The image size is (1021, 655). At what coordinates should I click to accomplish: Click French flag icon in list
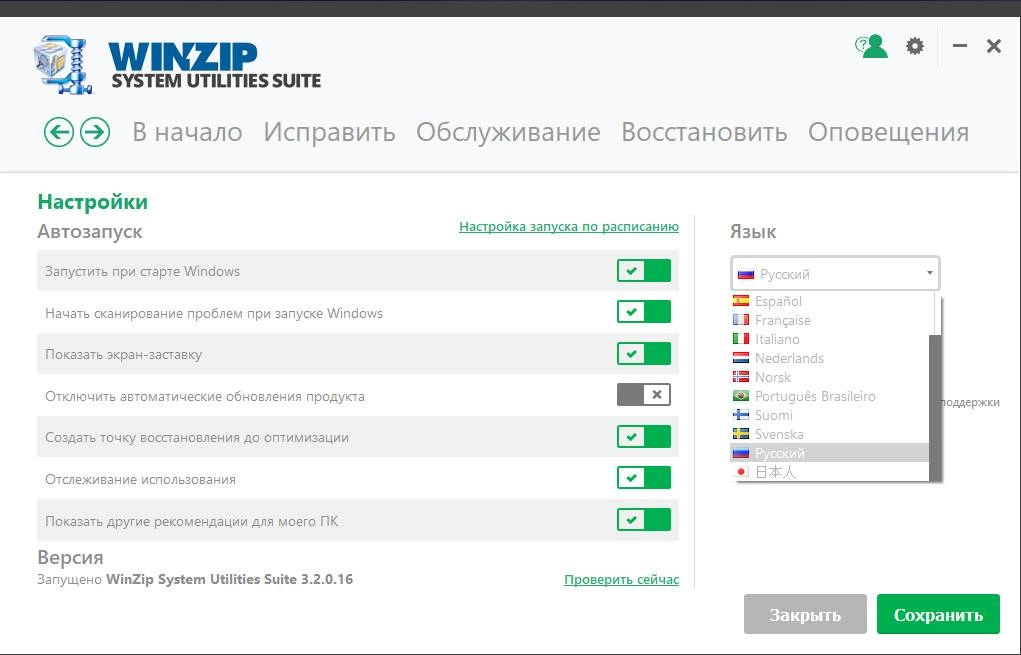[741, 320]
